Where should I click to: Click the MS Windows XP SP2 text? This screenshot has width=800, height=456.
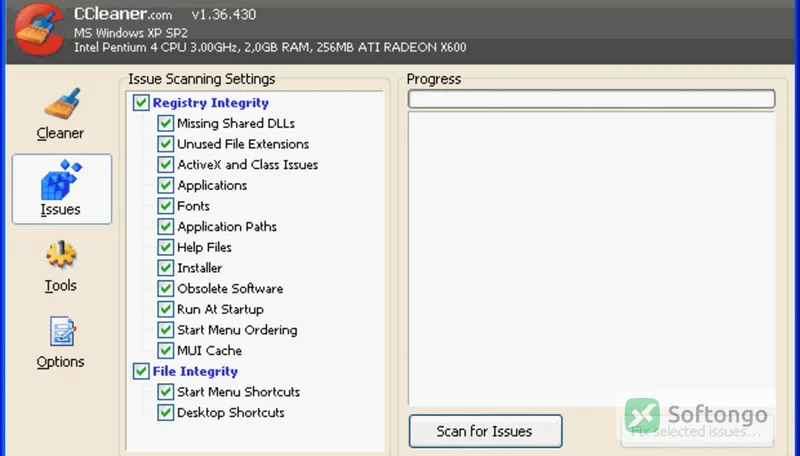[131, 33]
